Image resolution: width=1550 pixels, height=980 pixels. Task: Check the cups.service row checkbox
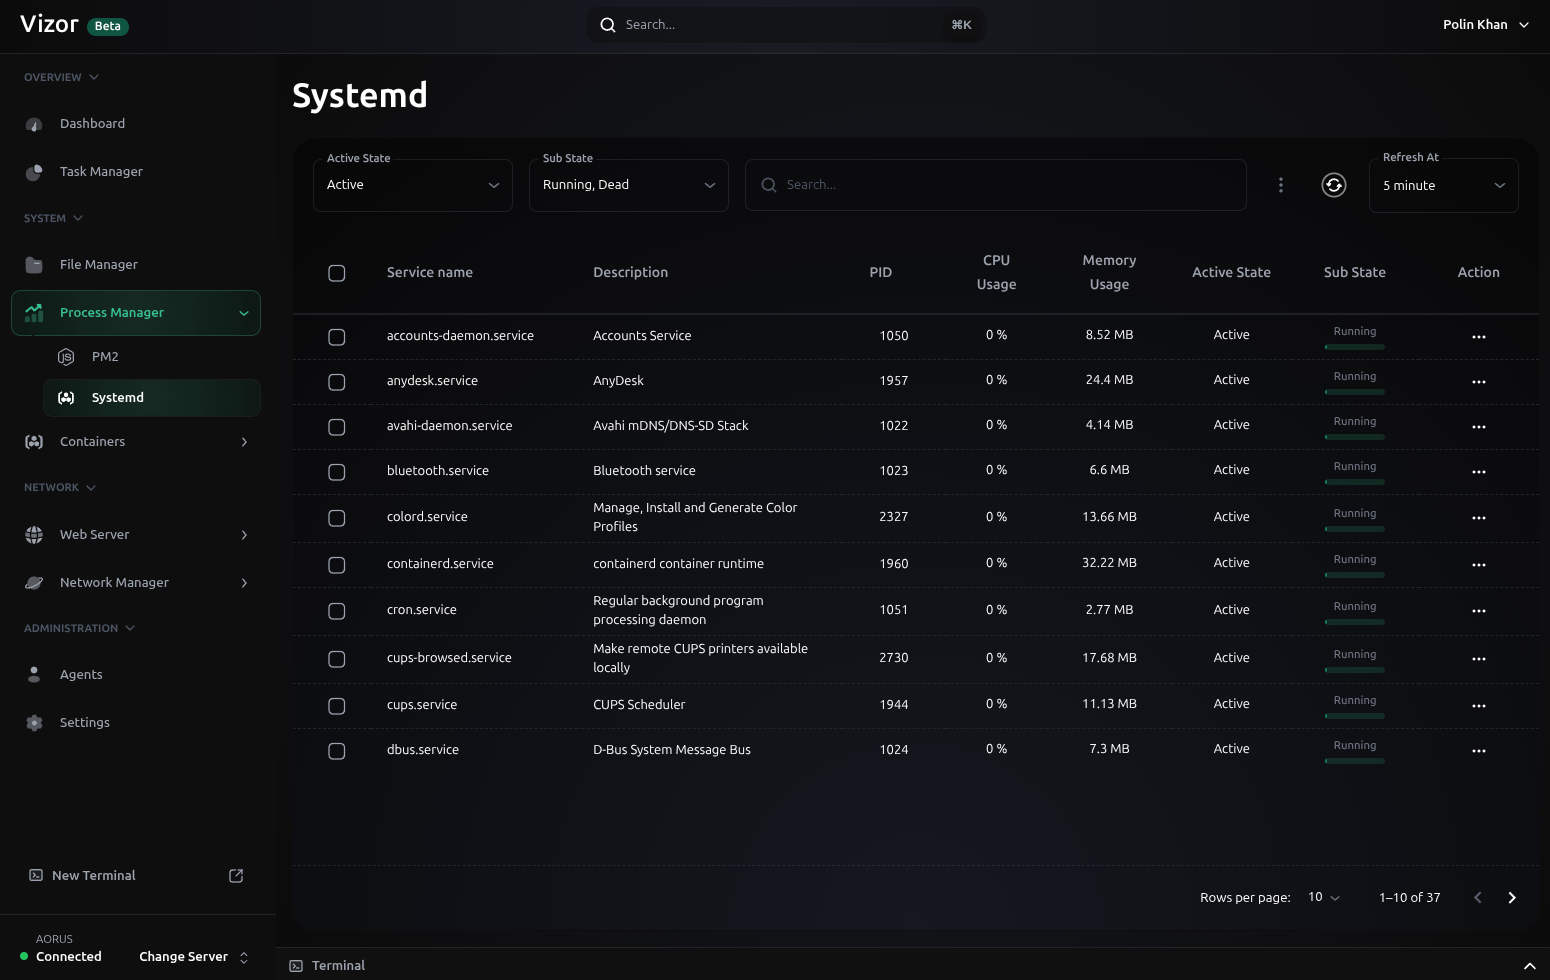337,706
